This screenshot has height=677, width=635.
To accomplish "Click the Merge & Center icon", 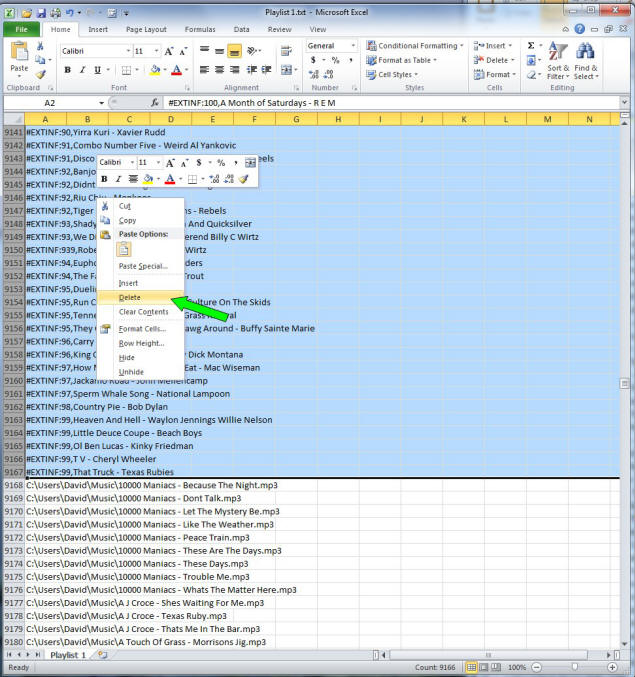I will 286,70.
